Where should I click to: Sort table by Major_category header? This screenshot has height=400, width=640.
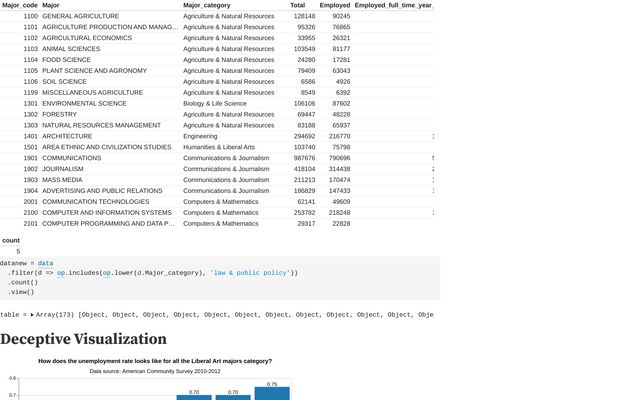(212, 6)
